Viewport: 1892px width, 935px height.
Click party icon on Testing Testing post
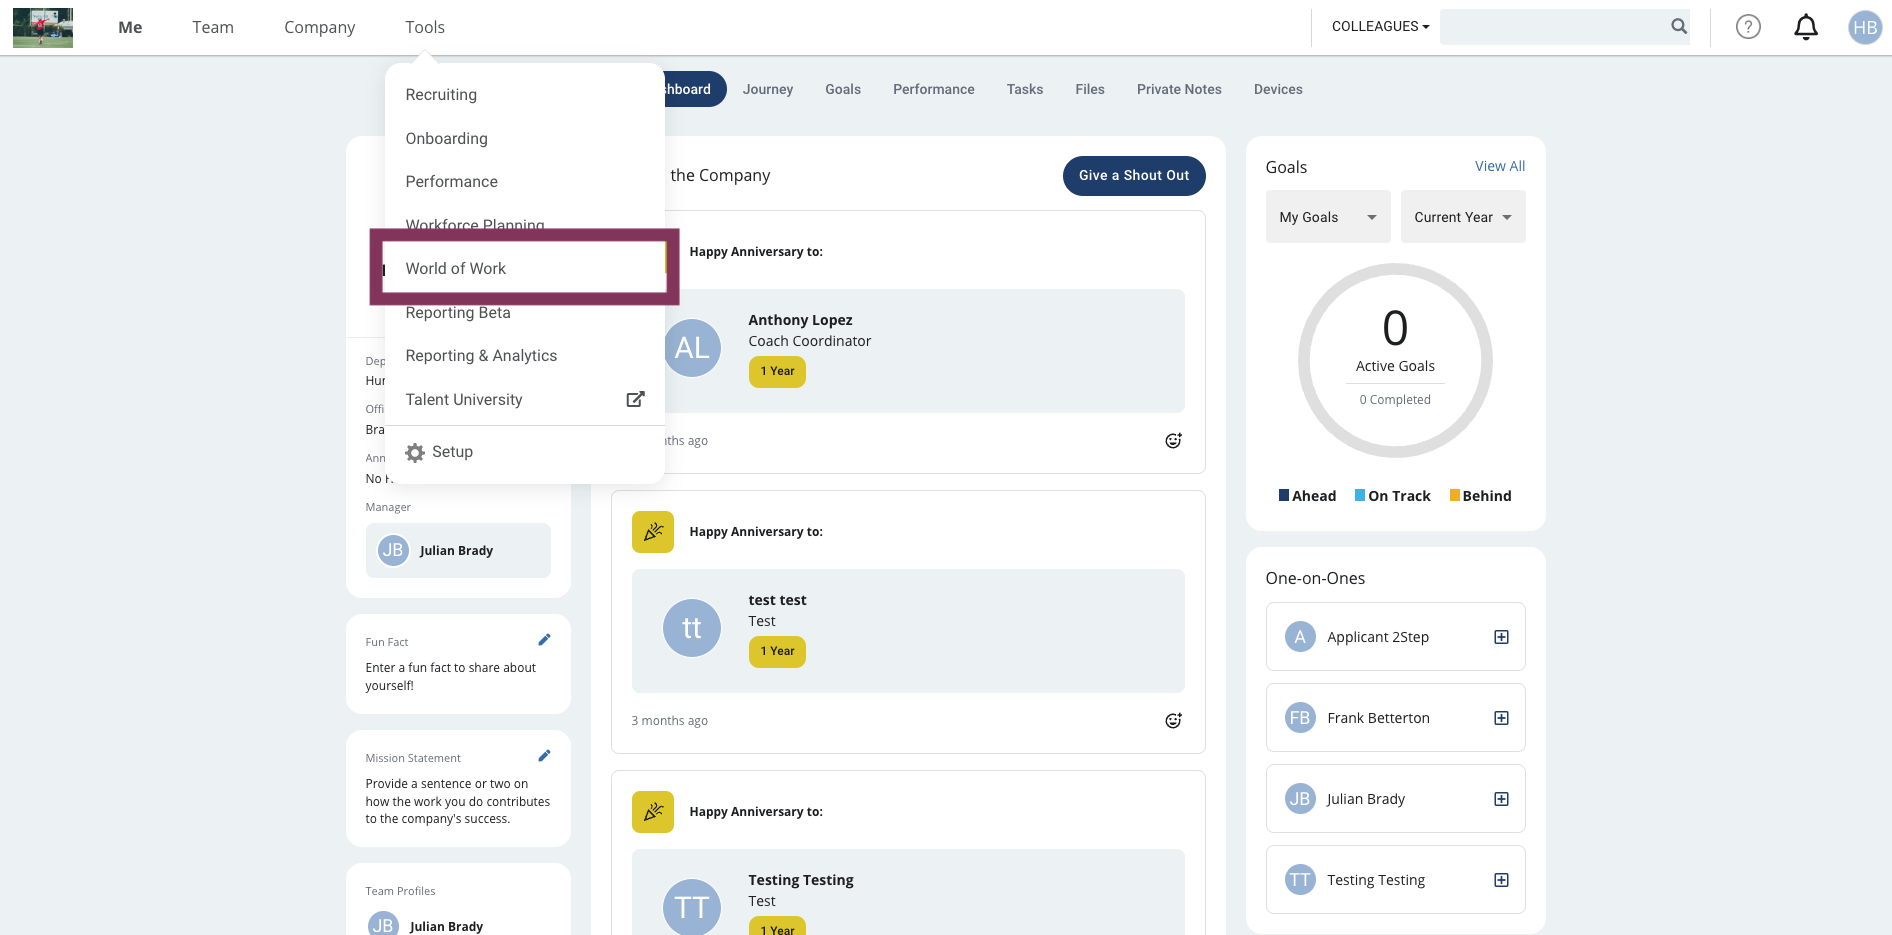[653, 812]
